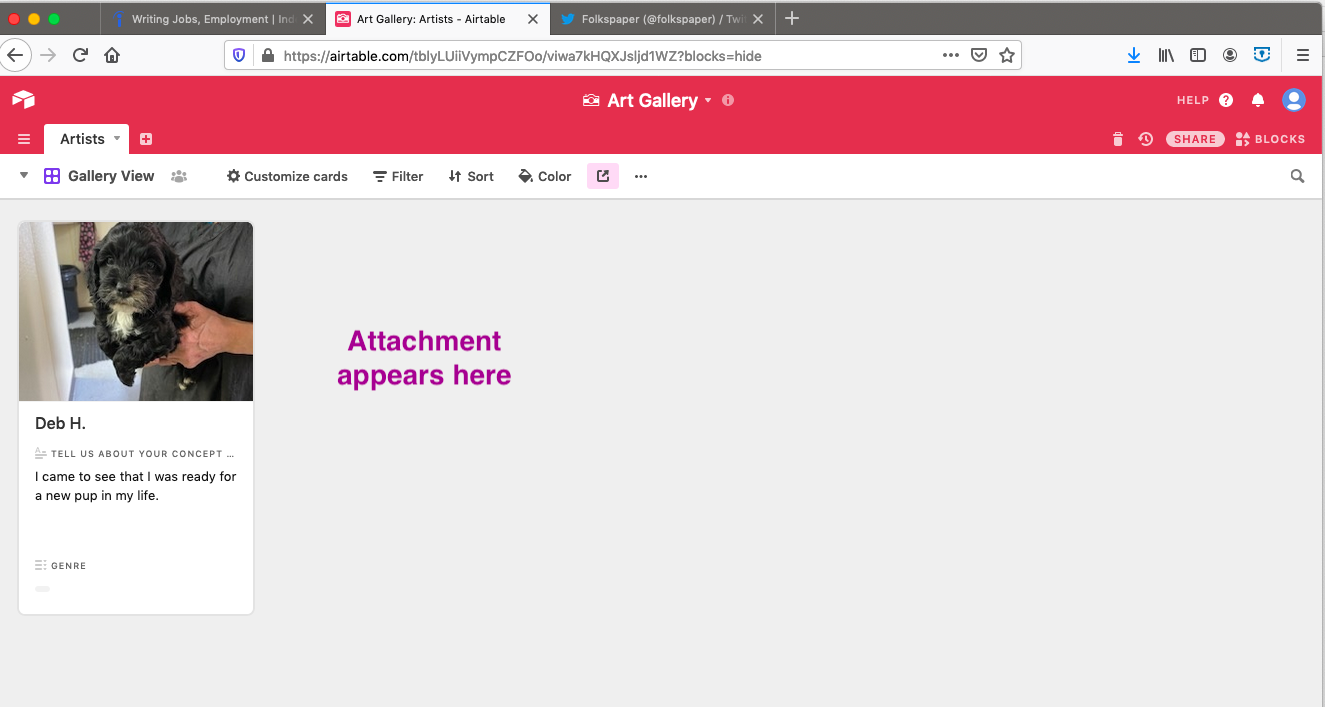1325x707 pixels.
Task: Open the browser library icon
Action: 1166,56
